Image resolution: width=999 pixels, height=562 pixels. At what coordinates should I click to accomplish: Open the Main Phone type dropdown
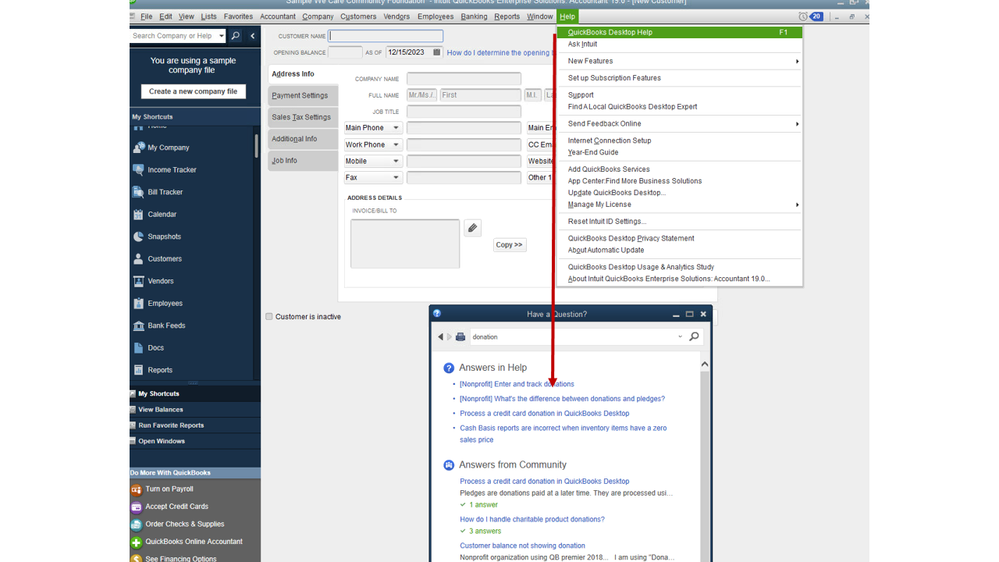pos(396,128)
